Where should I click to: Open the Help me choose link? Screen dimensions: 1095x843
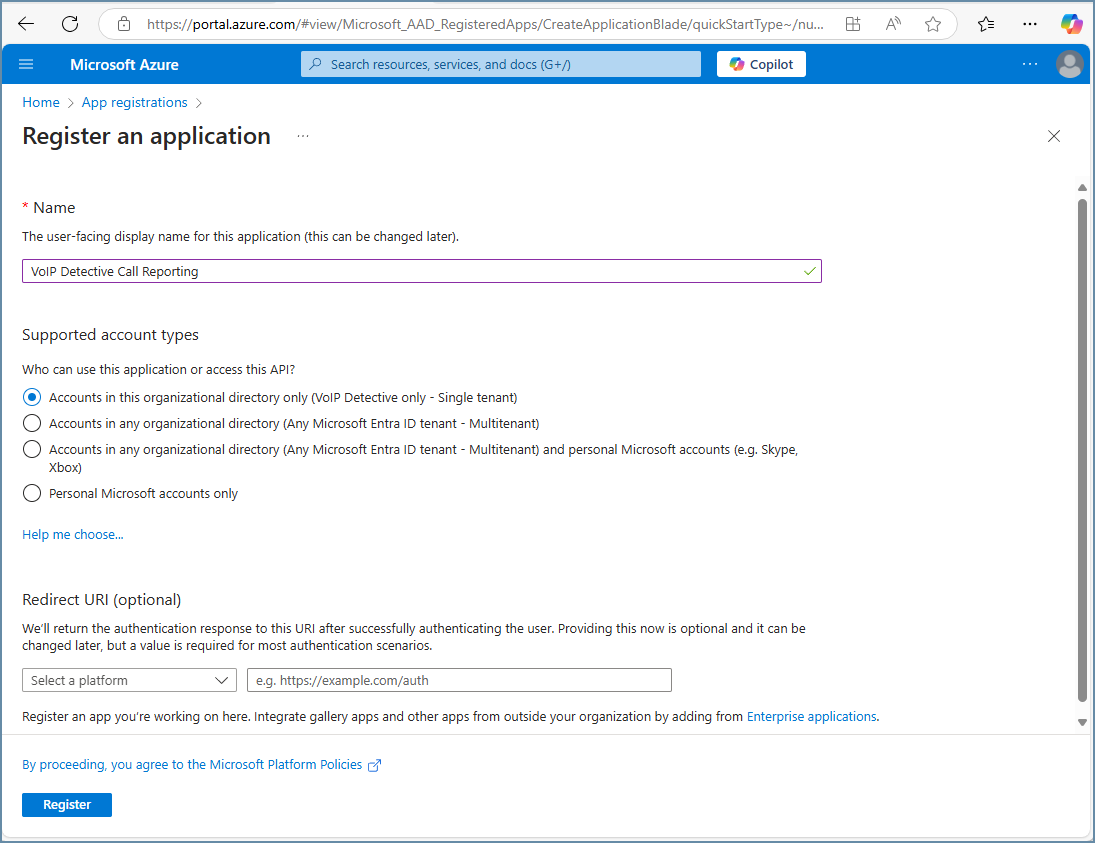pyautogui.click(x=73, y=534)
